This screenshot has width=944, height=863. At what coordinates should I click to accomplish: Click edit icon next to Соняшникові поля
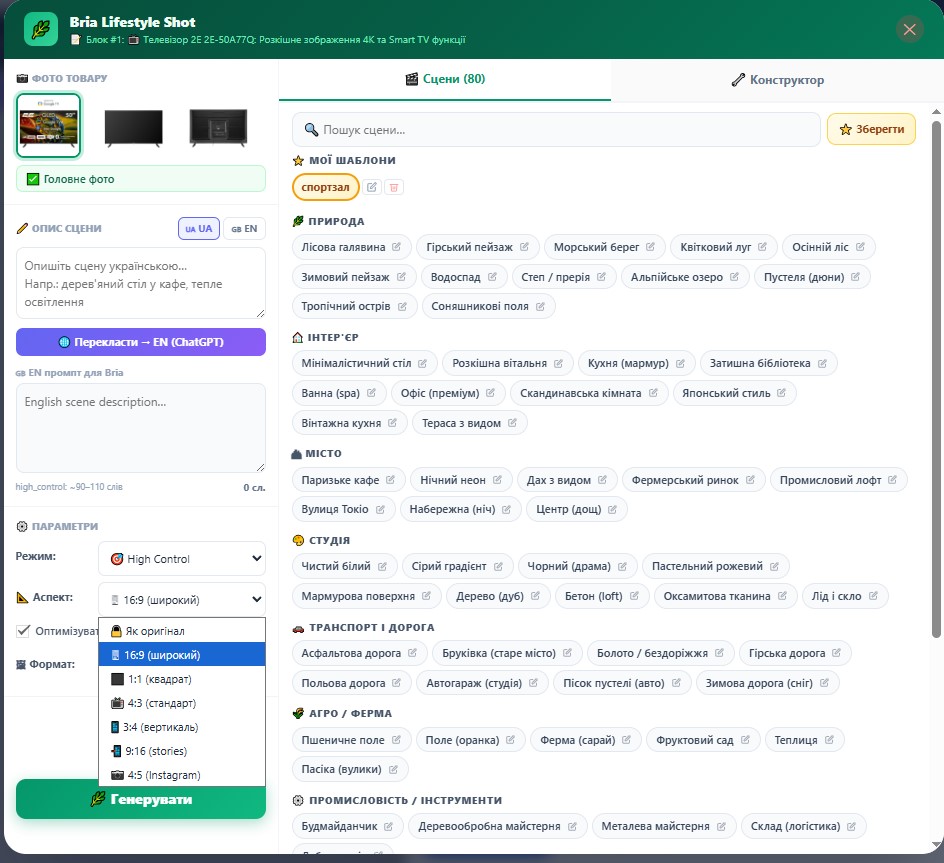pyautogui.click(x=540, y=307)
